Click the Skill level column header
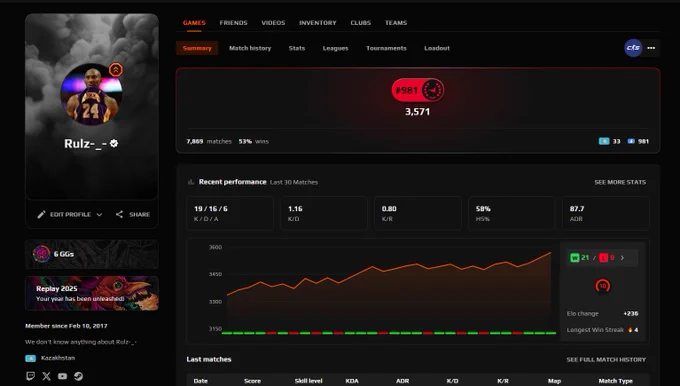The image size is (680, 386). point(308,381)
